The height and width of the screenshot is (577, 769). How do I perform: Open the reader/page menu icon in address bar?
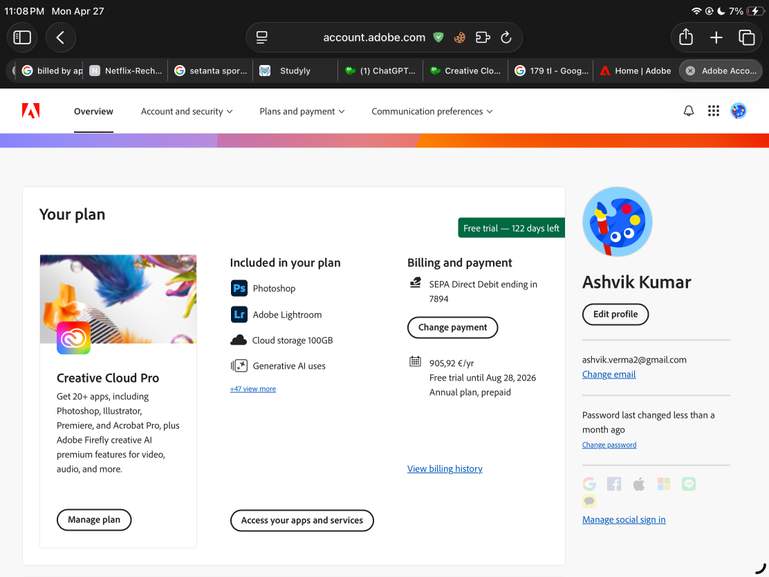262,37
